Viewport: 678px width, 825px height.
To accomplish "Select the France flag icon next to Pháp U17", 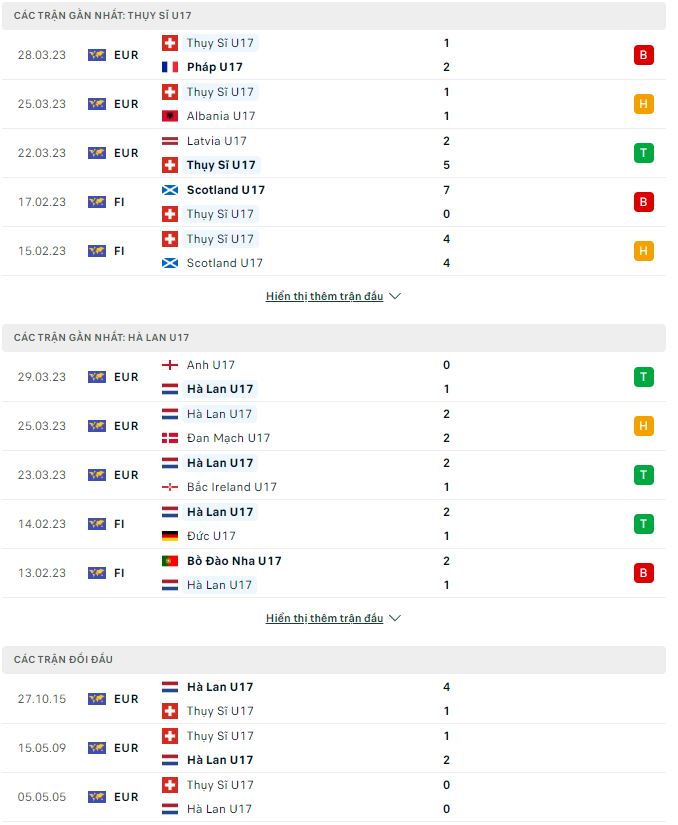I will (x=168, y=67).
